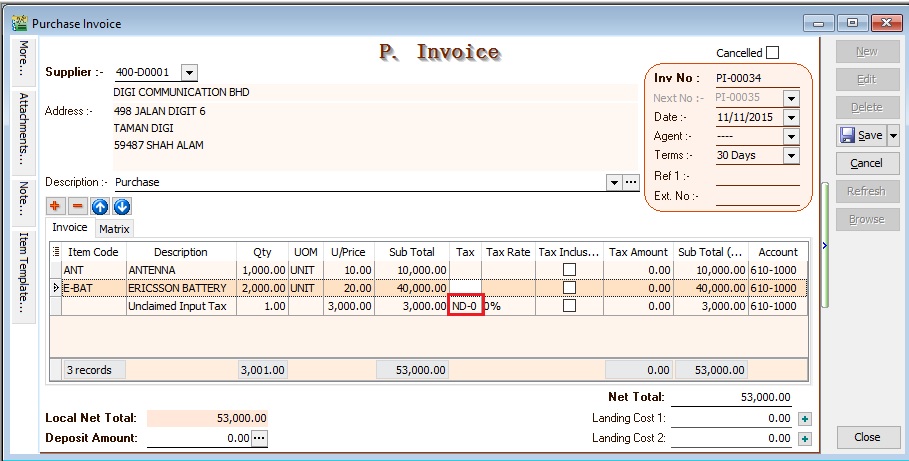
Task: Click the plus icon beside Landing Cost 2
Action: pyautogui.click(x=805, y=438)
